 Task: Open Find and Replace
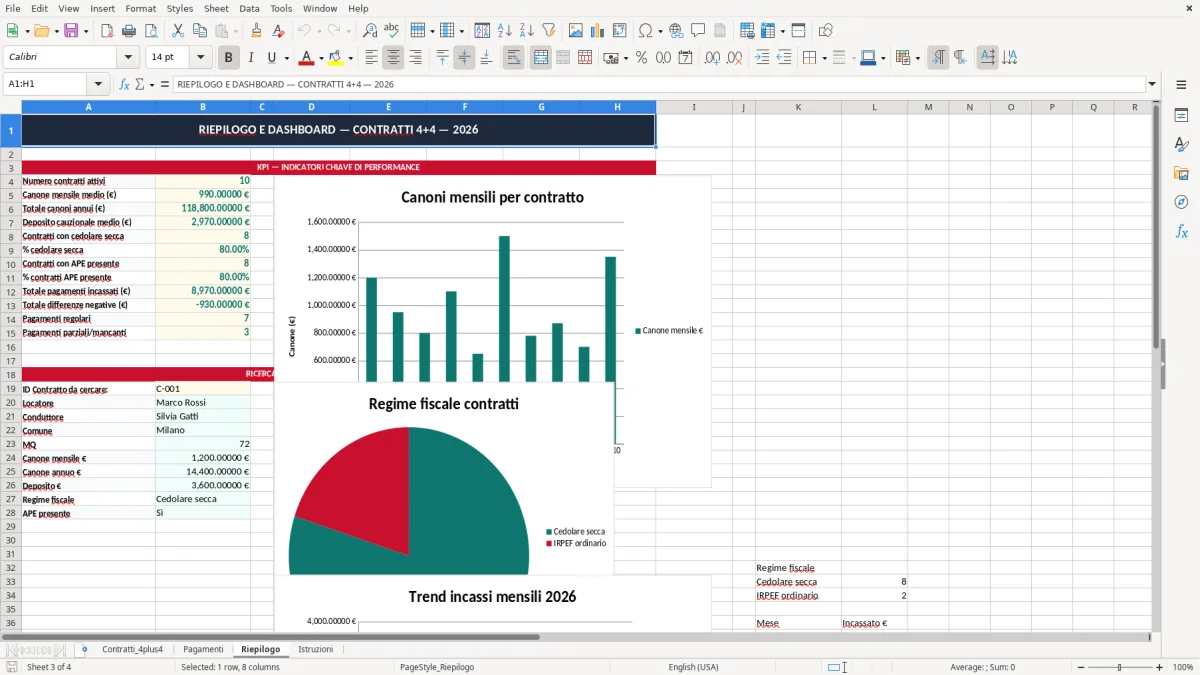point(370,31)
